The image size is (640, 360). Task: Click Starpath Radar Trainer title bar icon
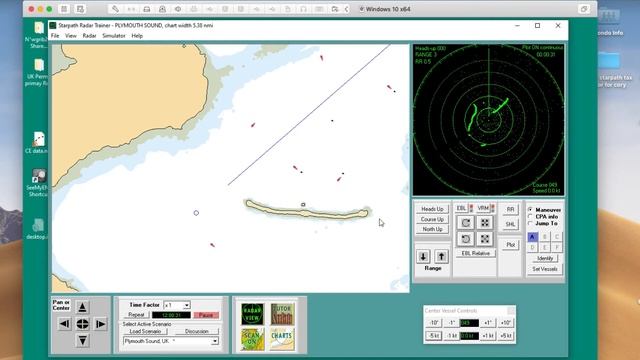coord(53,25)
